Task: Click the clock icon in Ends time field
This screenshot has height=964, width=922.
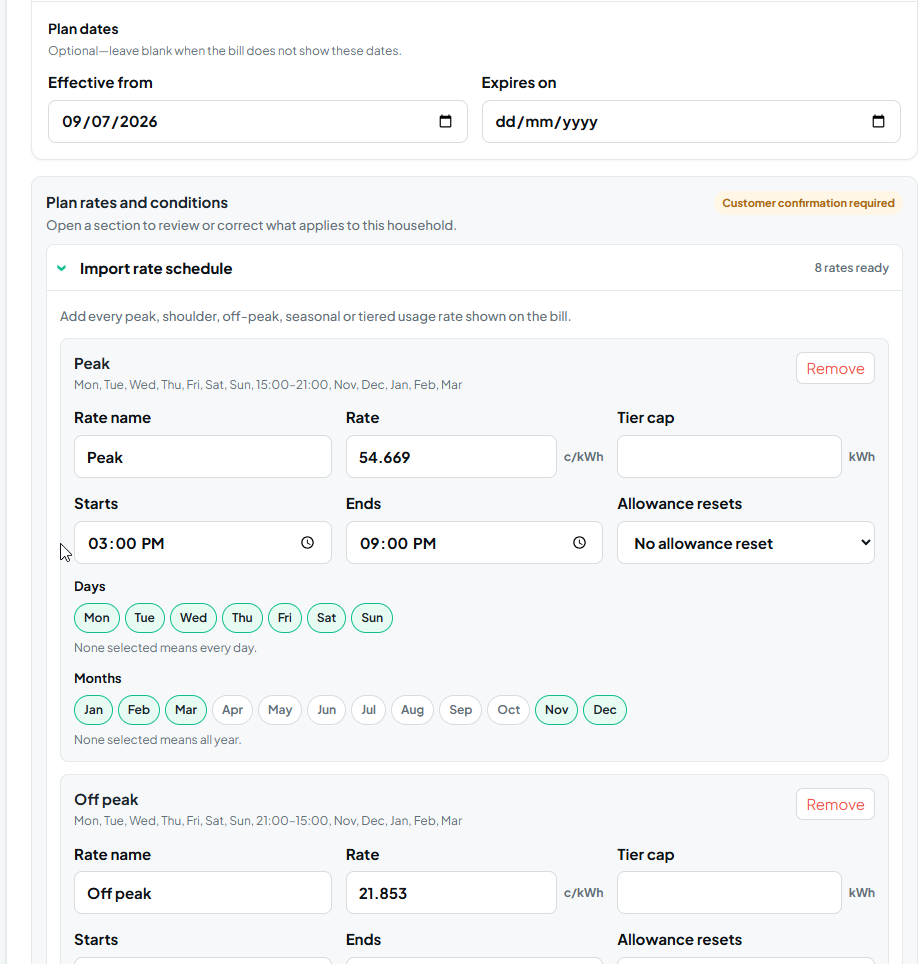Action: point(579,543)
